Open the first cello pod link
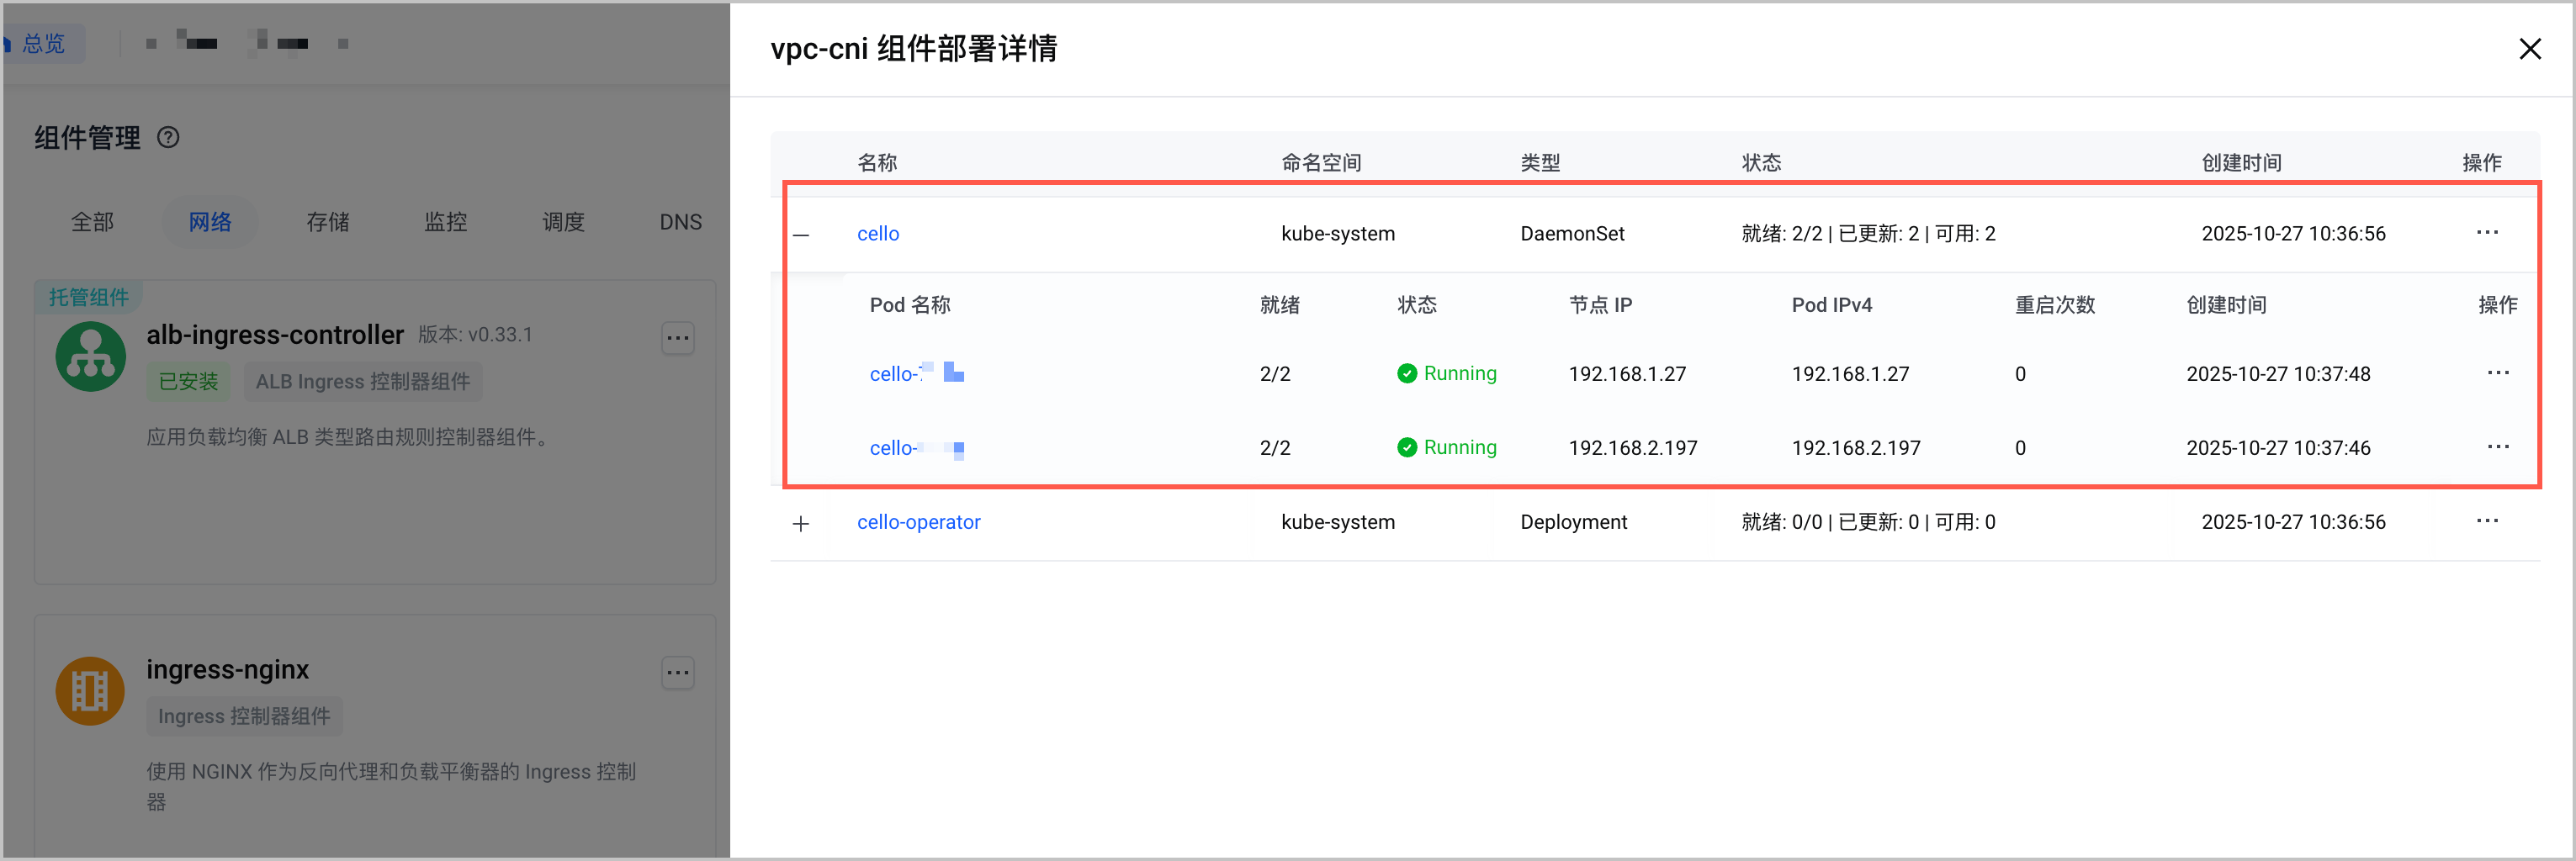This screenshot has width=2576, height=861. (x=916, y=374)
